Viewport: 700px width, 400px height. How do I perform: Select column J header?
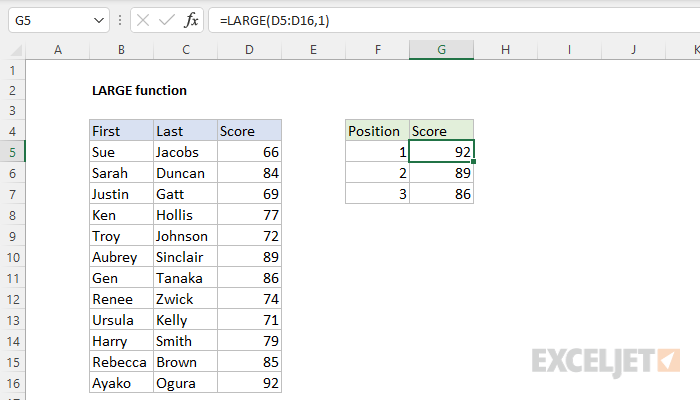coord(633,50)
